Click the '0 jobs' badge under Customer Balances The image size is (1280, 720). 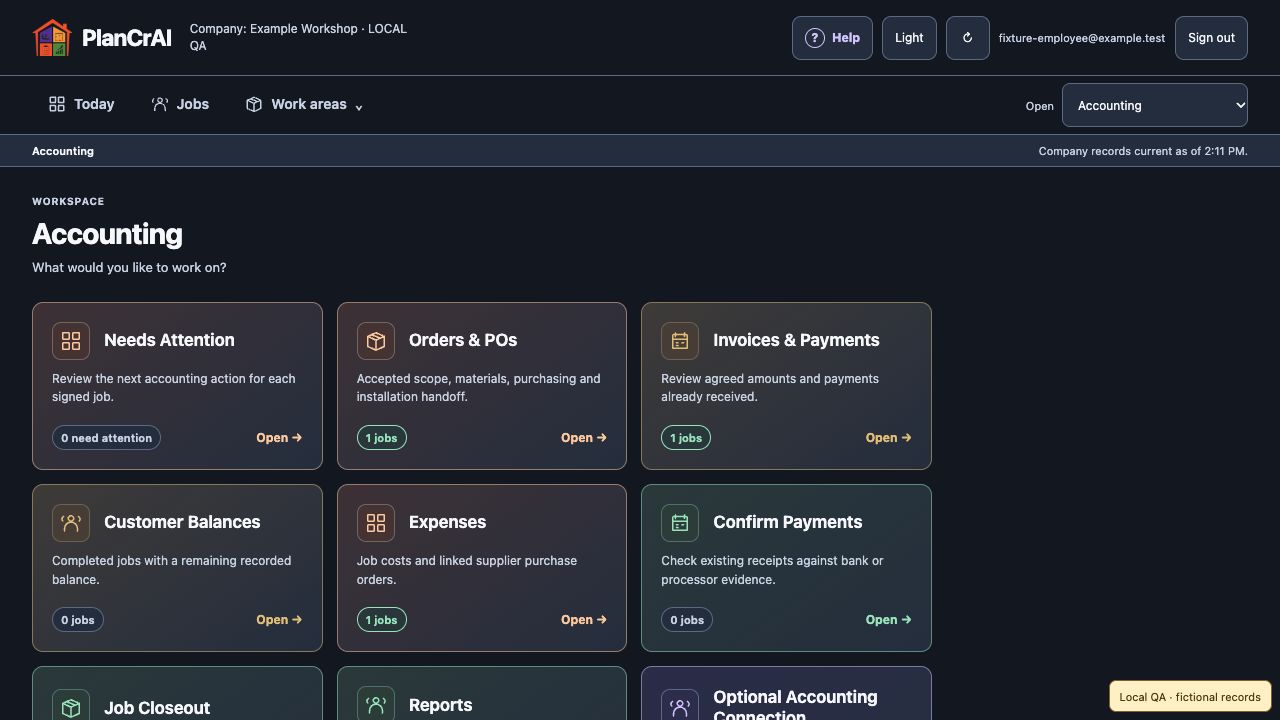click(x=78, y=620)
